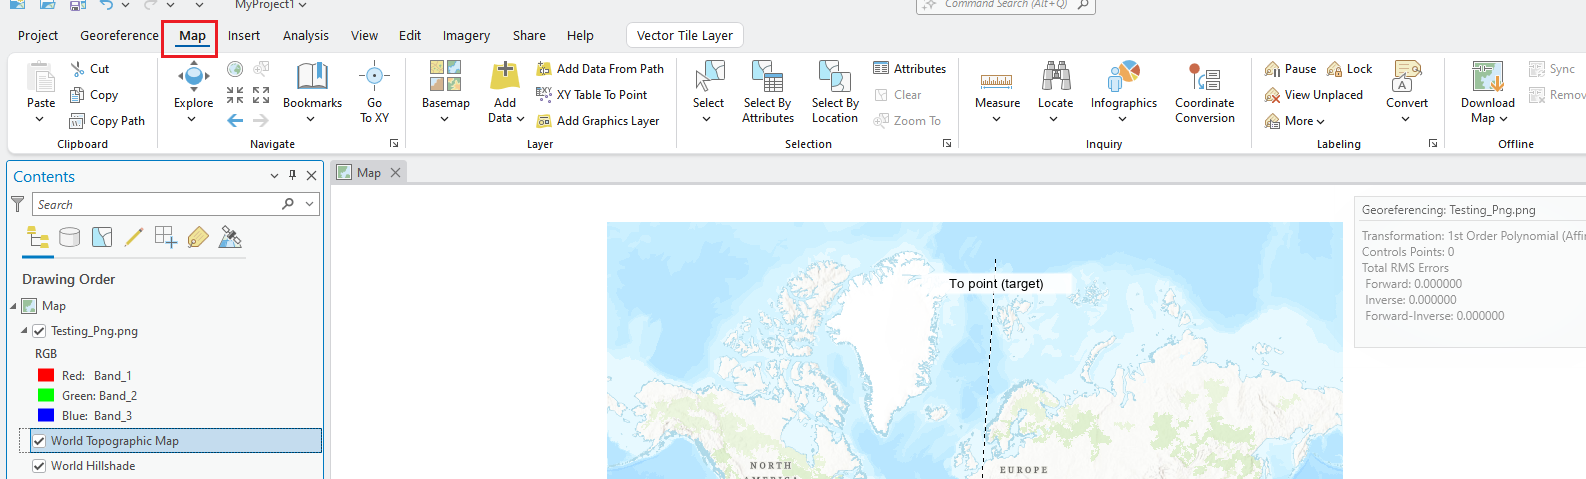Open the Attributes table button

pyautogui.click(x=910, y=69)
